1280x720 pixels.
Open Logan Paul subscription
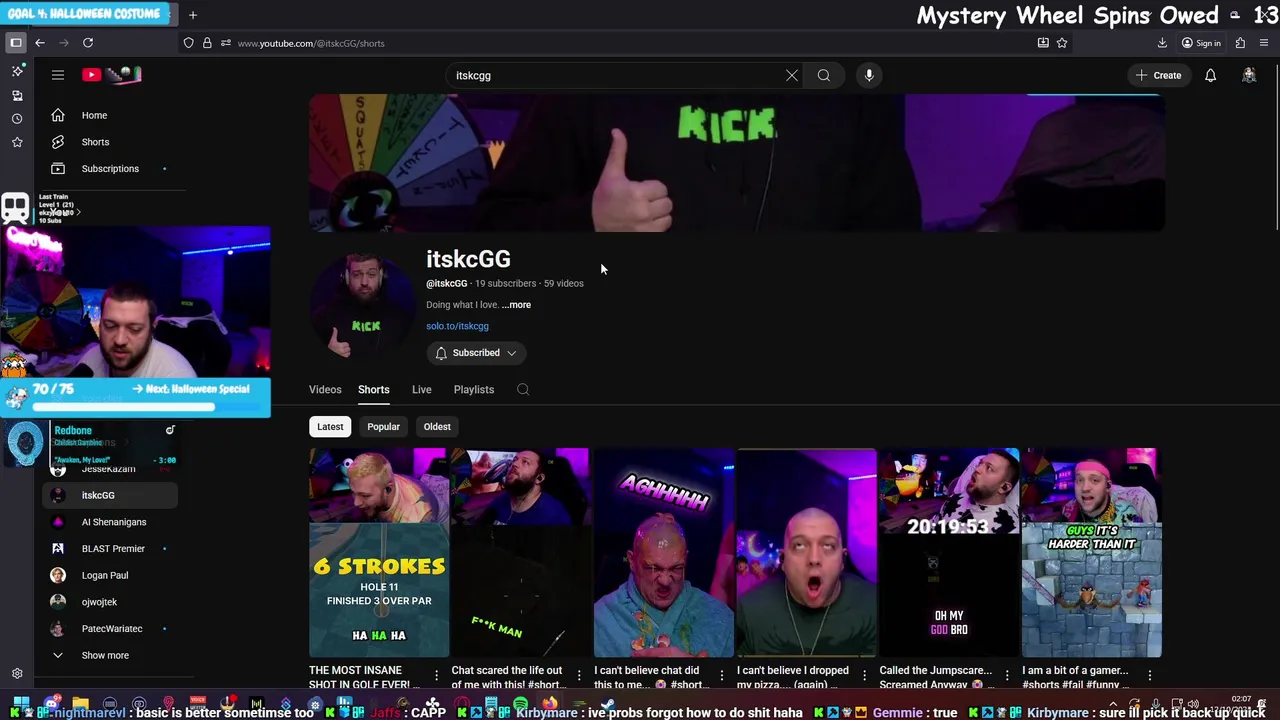(110, 576)
